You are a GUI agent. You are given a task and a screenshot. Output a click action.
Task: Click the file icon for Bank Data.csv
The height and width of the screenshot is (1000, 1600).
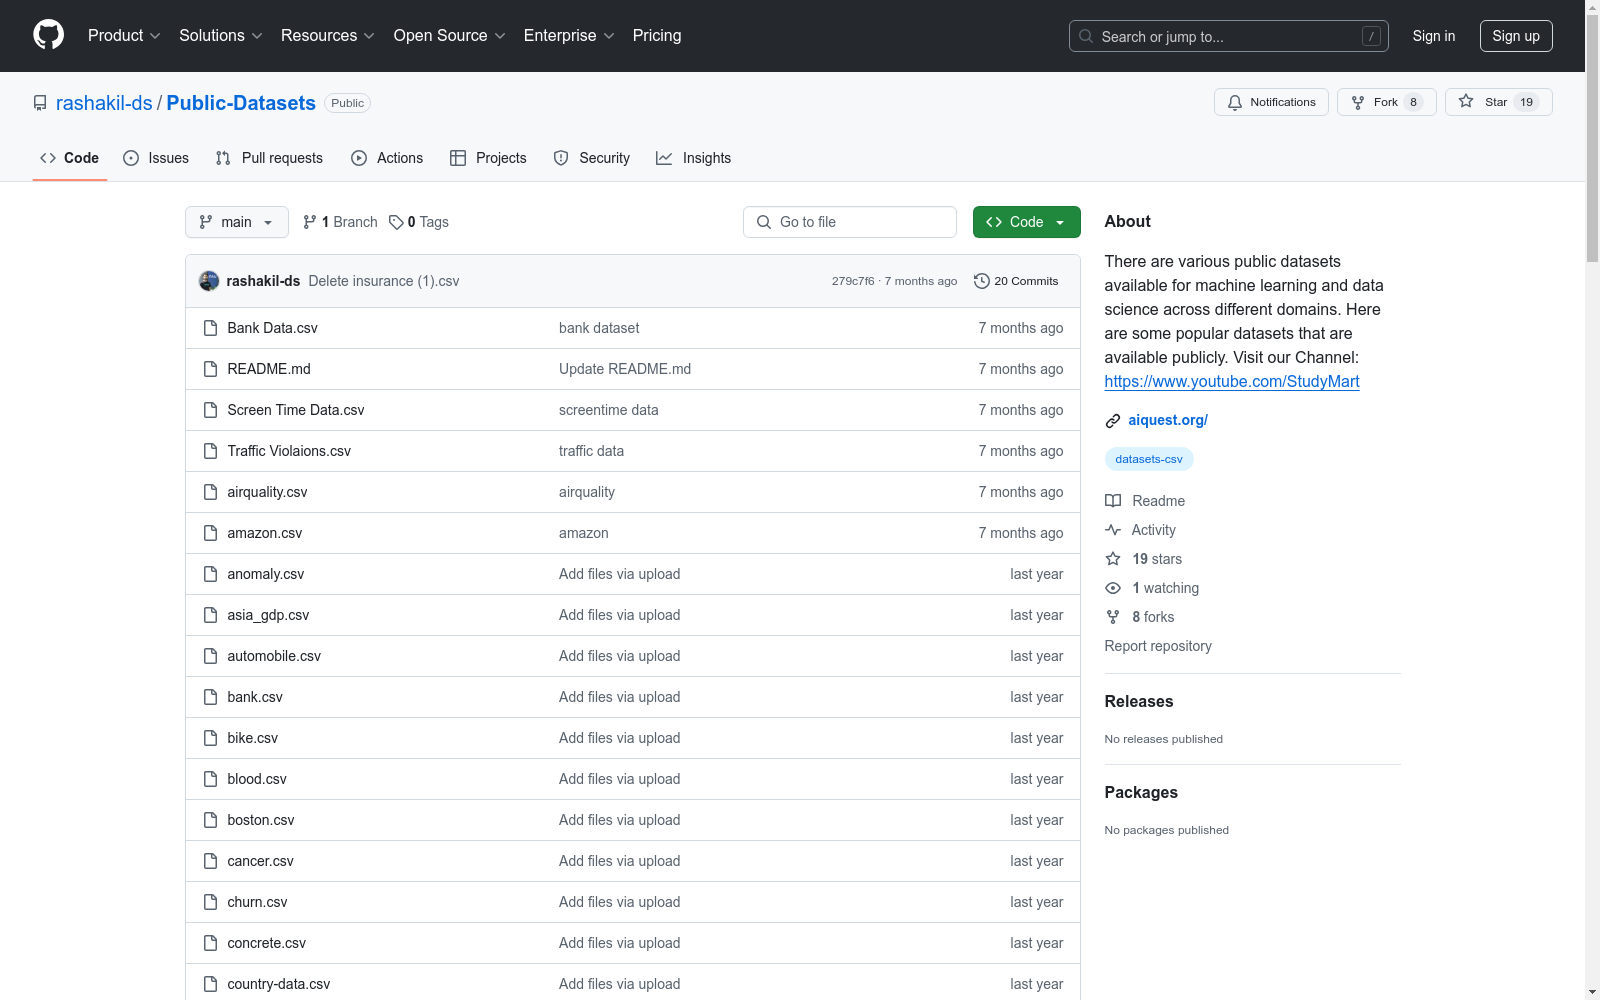[210, 328]
